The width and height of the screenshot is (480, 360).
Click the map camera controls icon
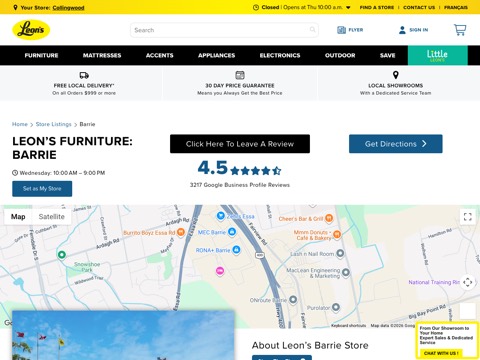click(x=468, y=282)
